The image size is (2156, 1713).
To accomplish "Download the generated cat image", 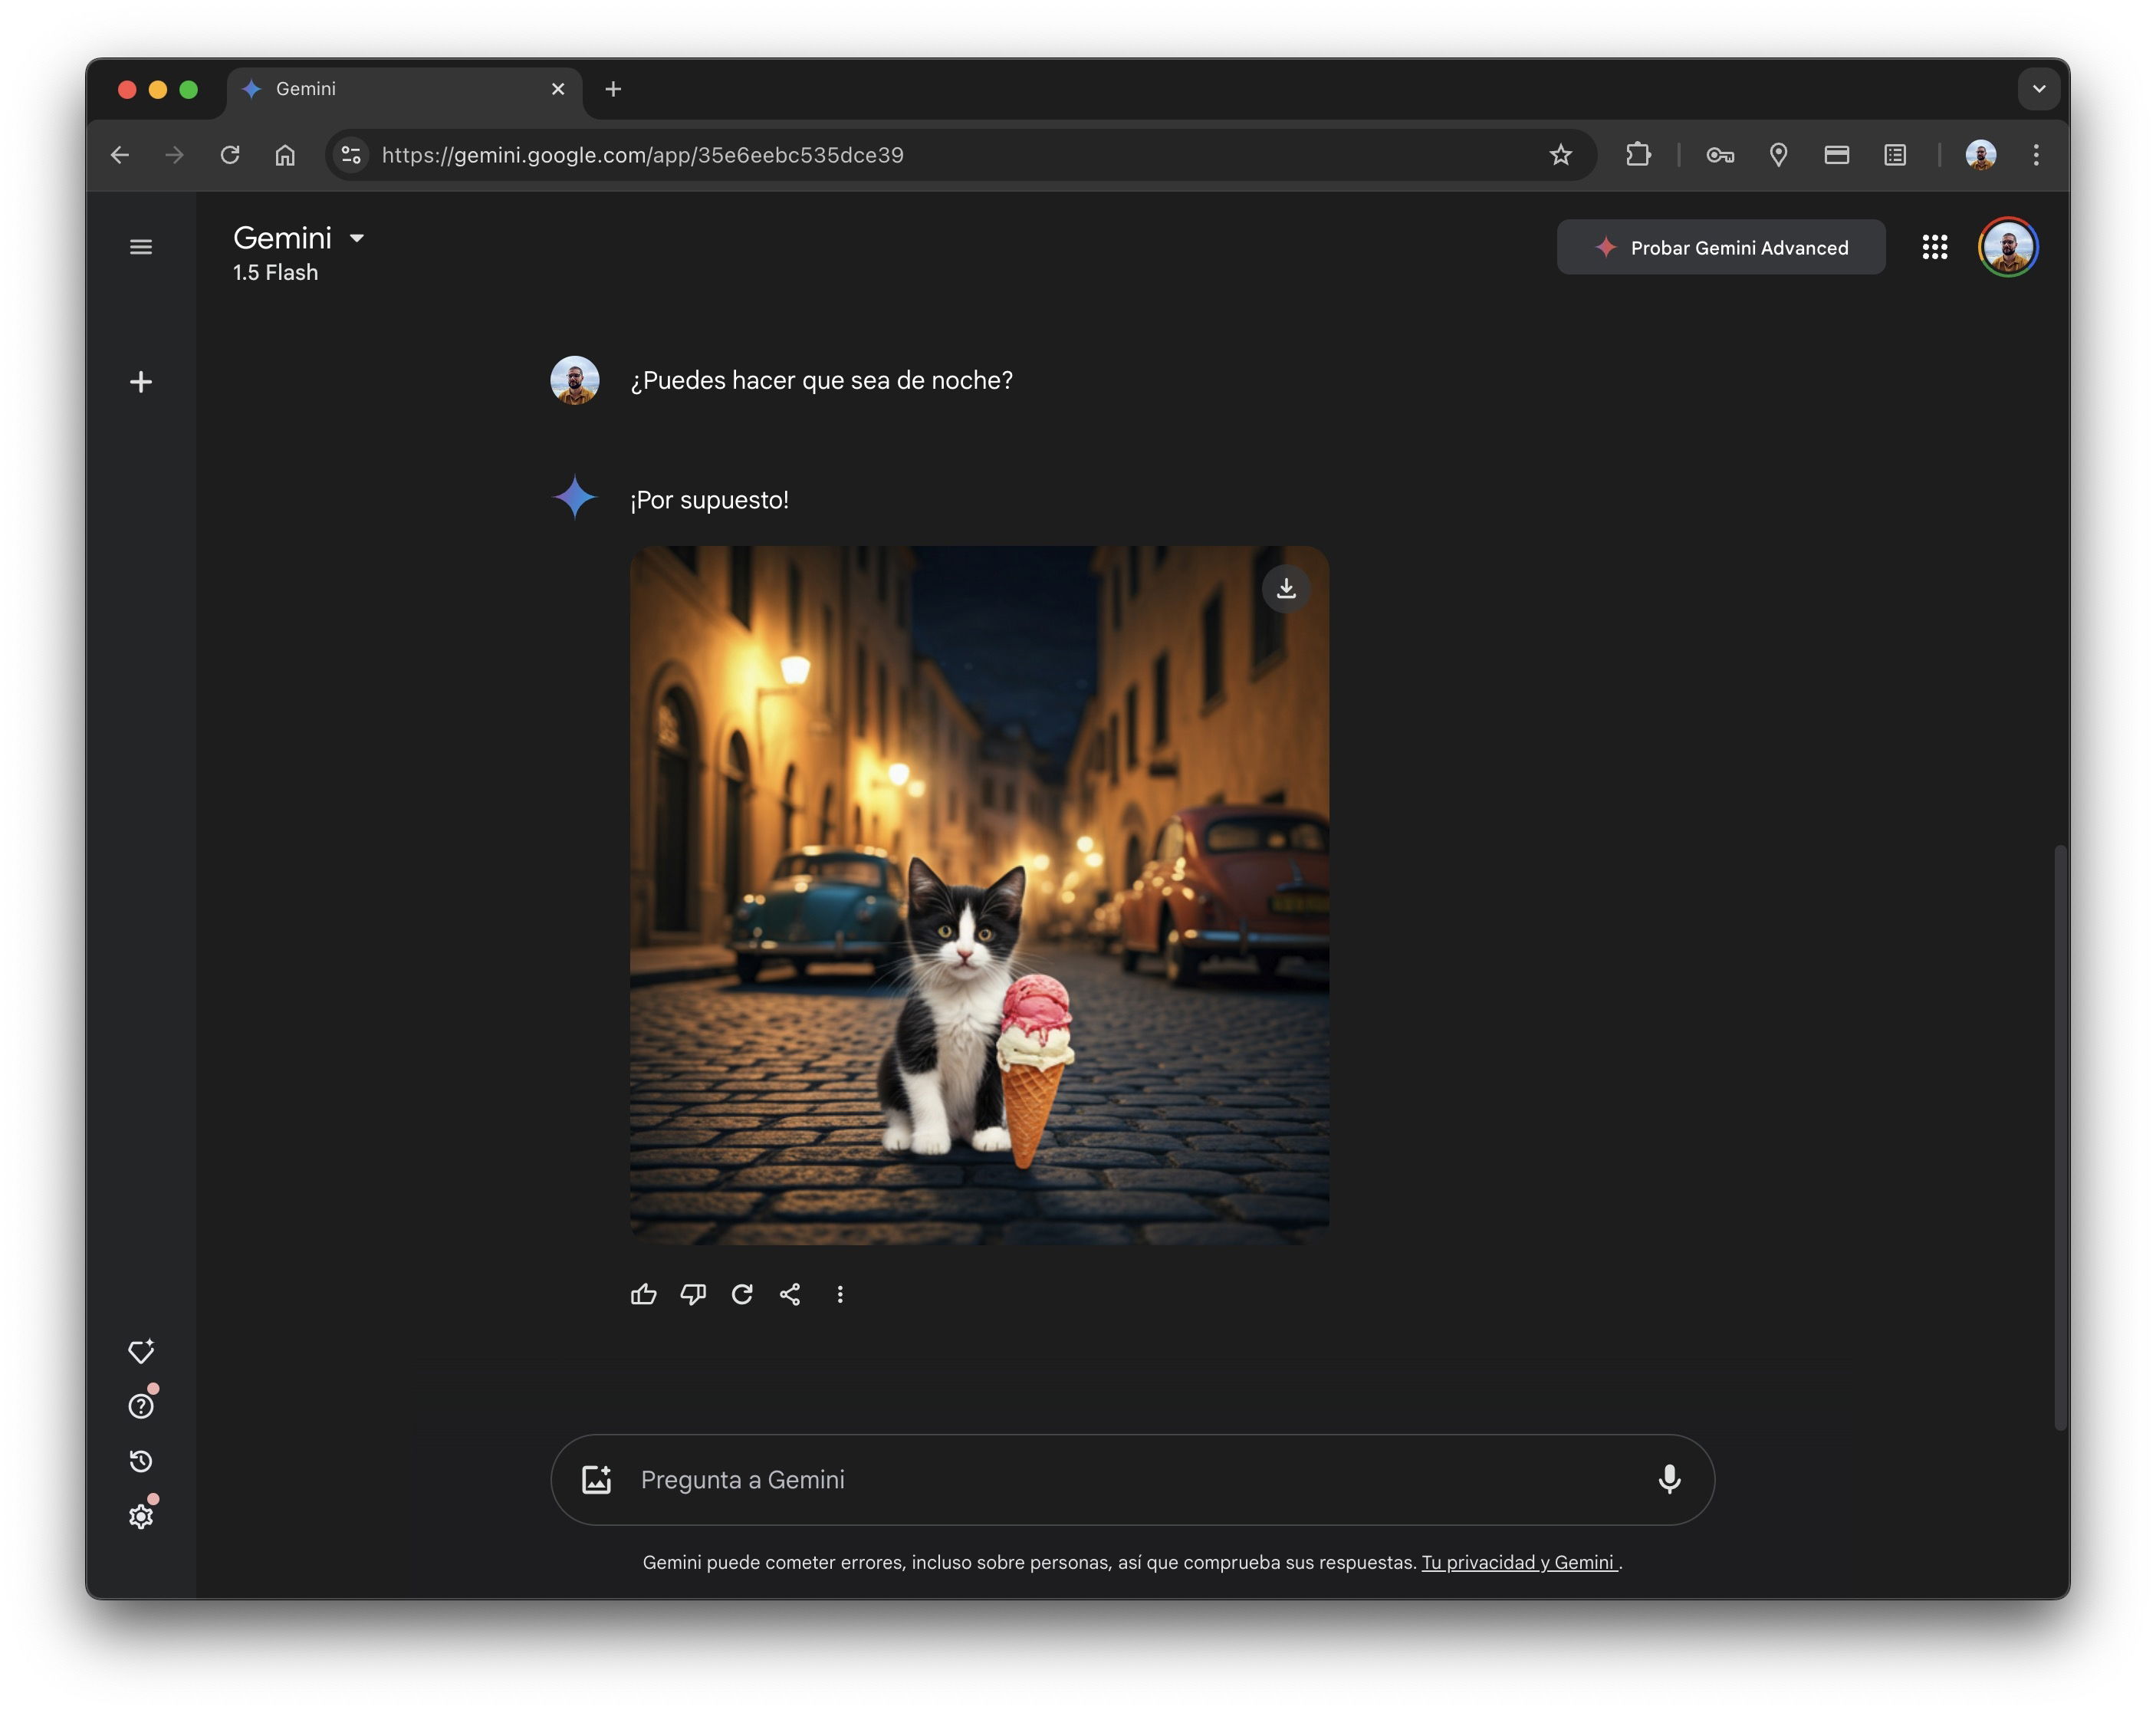I will click(x=1286, y=588).
